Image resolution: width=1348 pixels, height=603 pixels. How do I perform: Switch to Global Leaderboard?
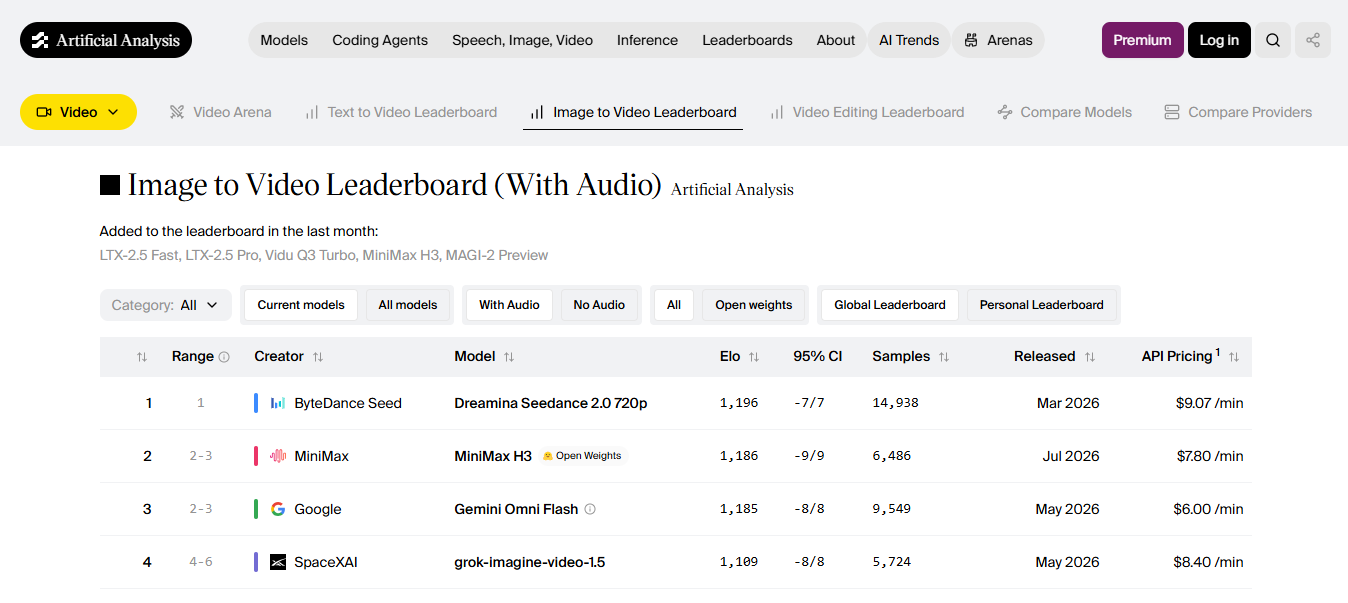click(890, 305)
